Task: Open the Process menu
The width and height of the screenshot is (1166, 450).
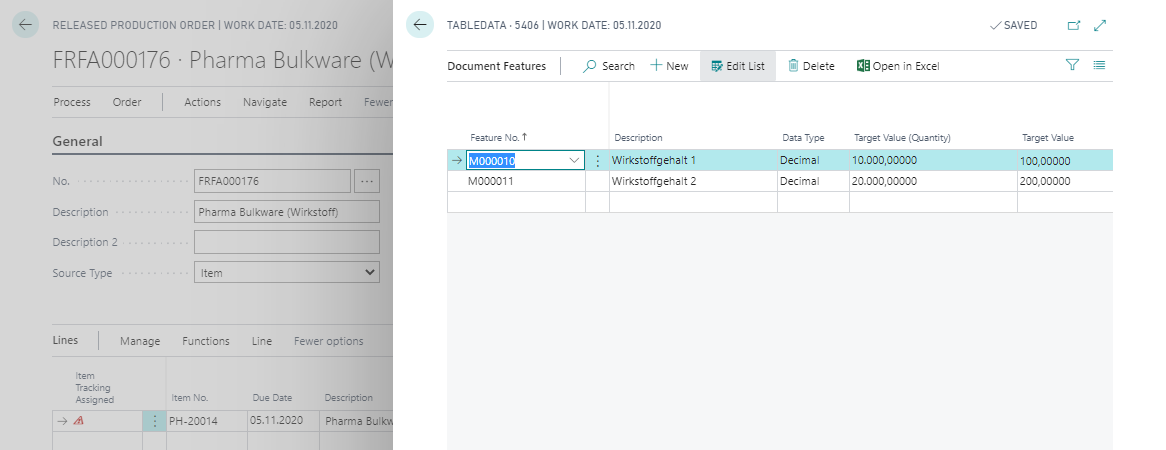Action: point(72,102)
